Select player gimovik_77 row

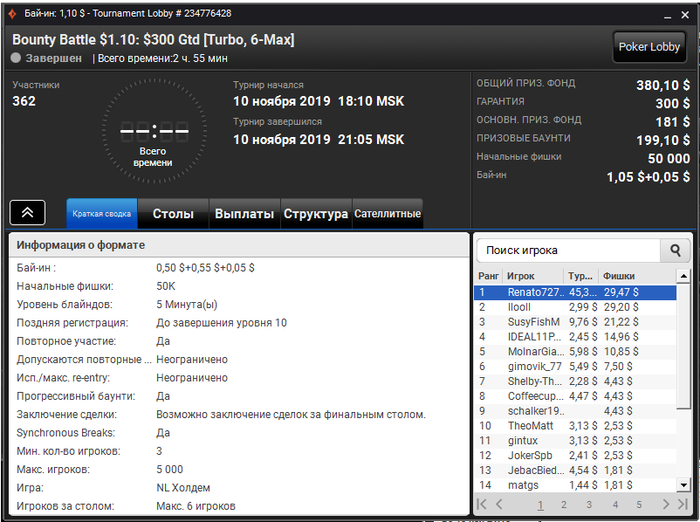tap(575, 366)
